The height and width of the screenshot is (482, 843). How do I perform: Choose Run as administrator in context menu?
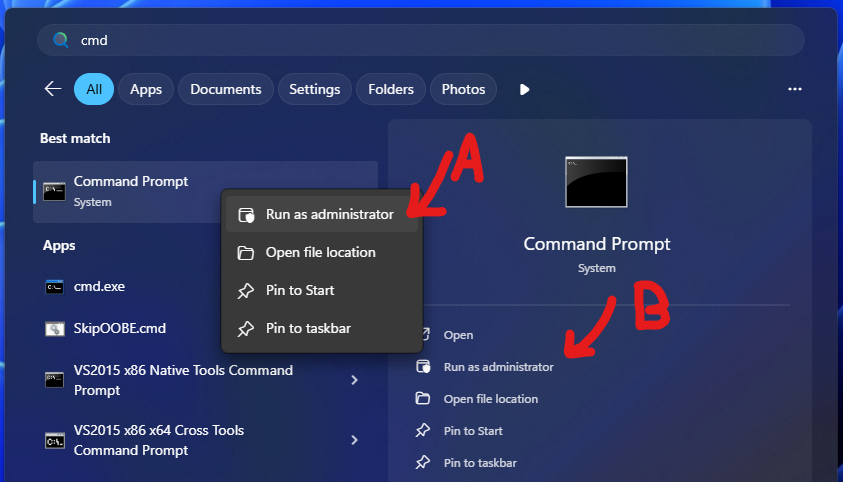(x=322, y=214)
